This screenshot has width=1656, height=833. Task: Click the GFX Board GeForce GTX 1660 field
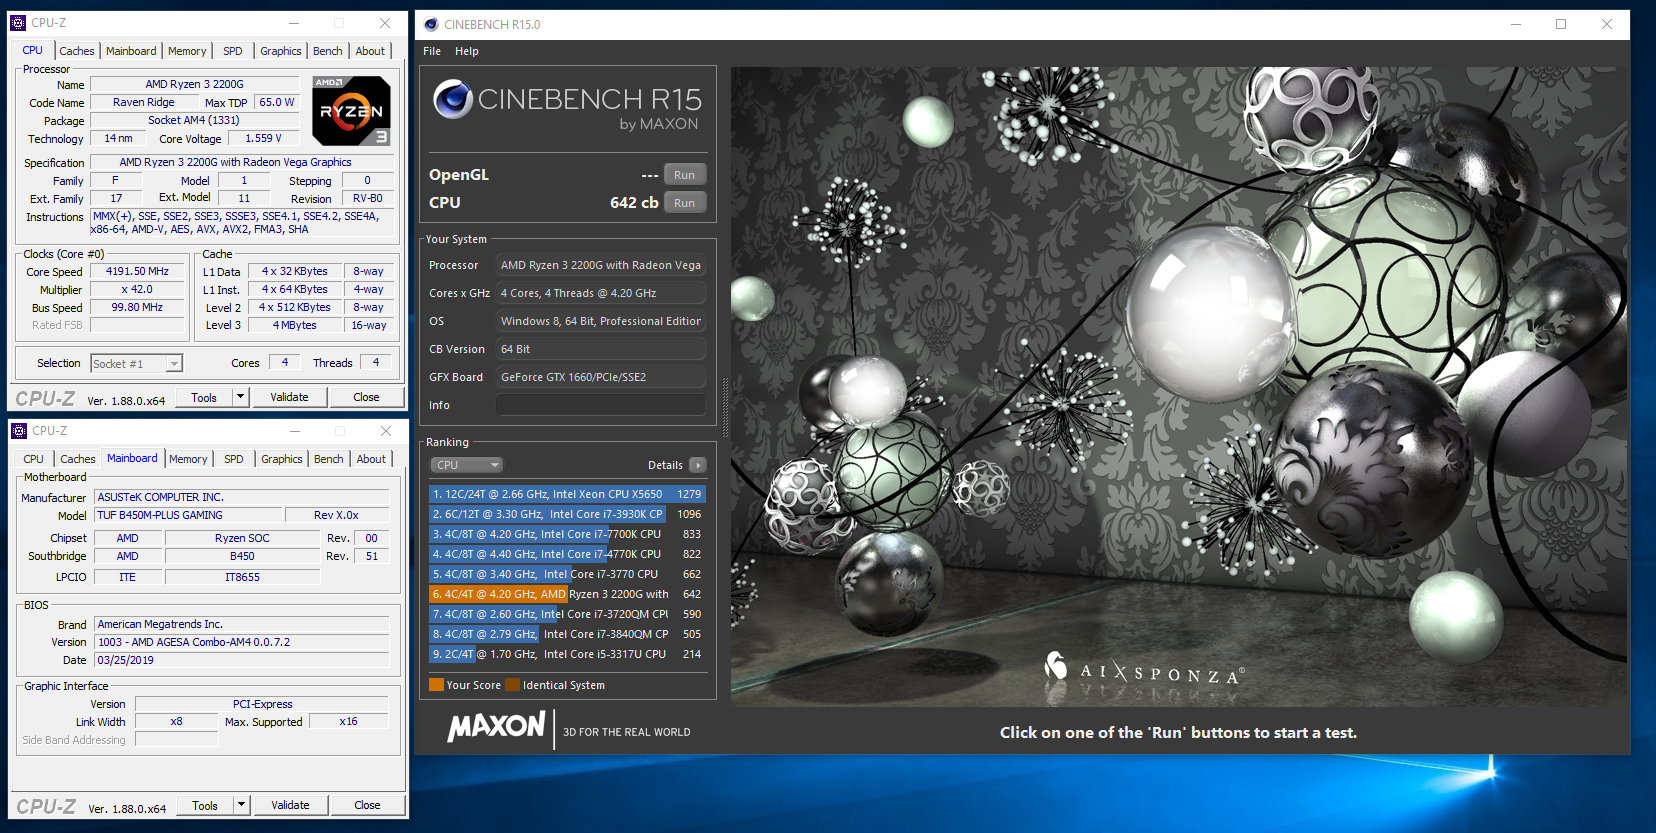point(601,377)
